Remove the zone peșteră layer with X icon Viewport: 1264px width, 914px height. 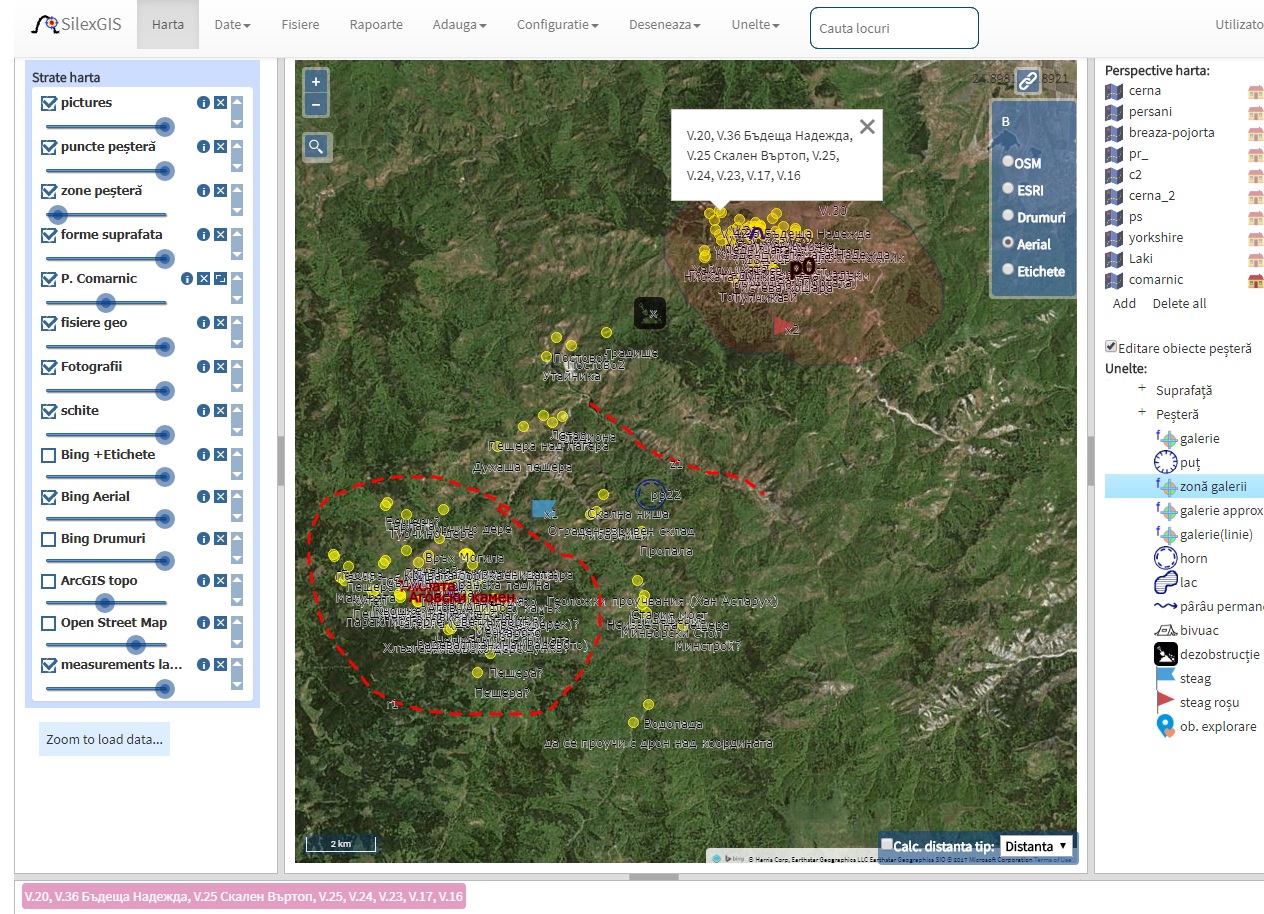[x=220, y=191]
